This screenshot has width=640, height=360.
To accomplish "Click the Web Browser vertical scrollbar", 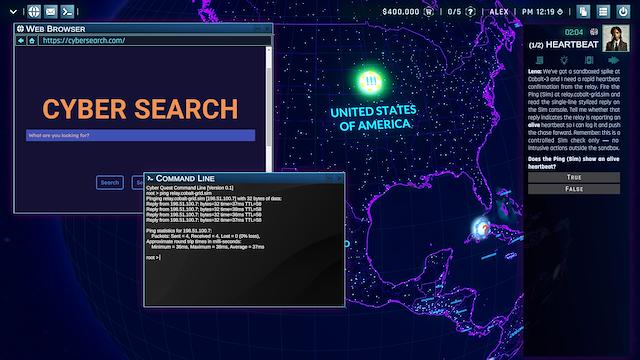I will [x=269, y=109].
